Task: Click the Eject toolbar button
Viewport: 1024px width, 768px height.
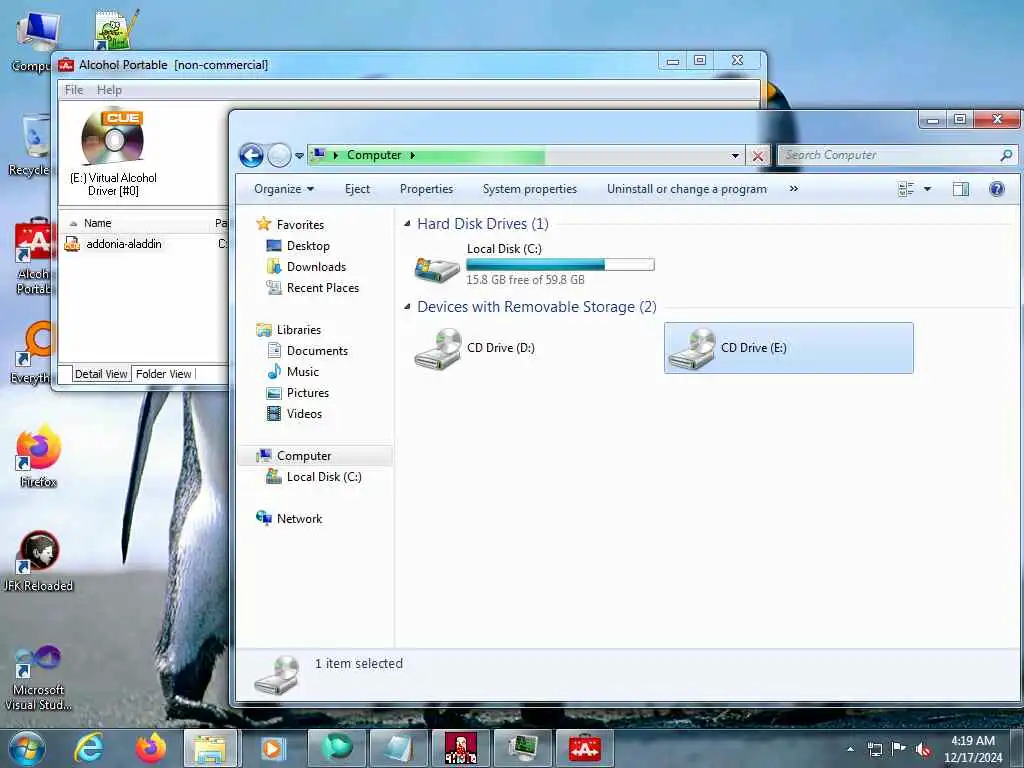Action: click(357, 189)
